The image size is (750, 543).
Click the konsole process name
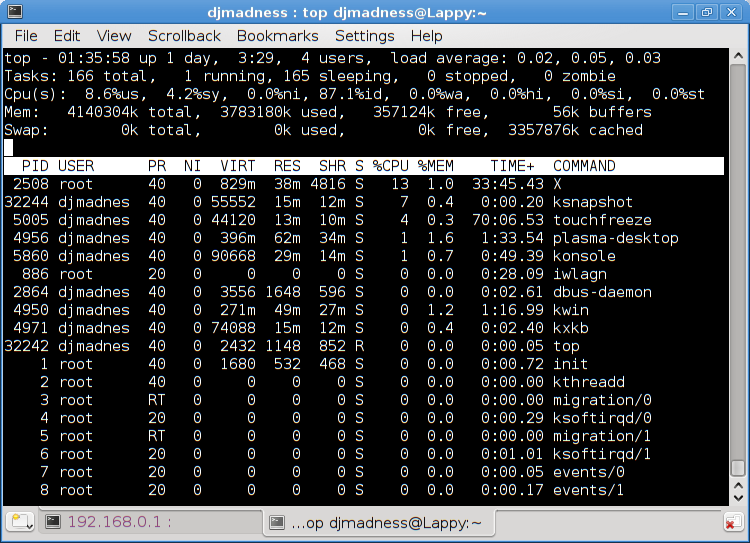(584, 256)
